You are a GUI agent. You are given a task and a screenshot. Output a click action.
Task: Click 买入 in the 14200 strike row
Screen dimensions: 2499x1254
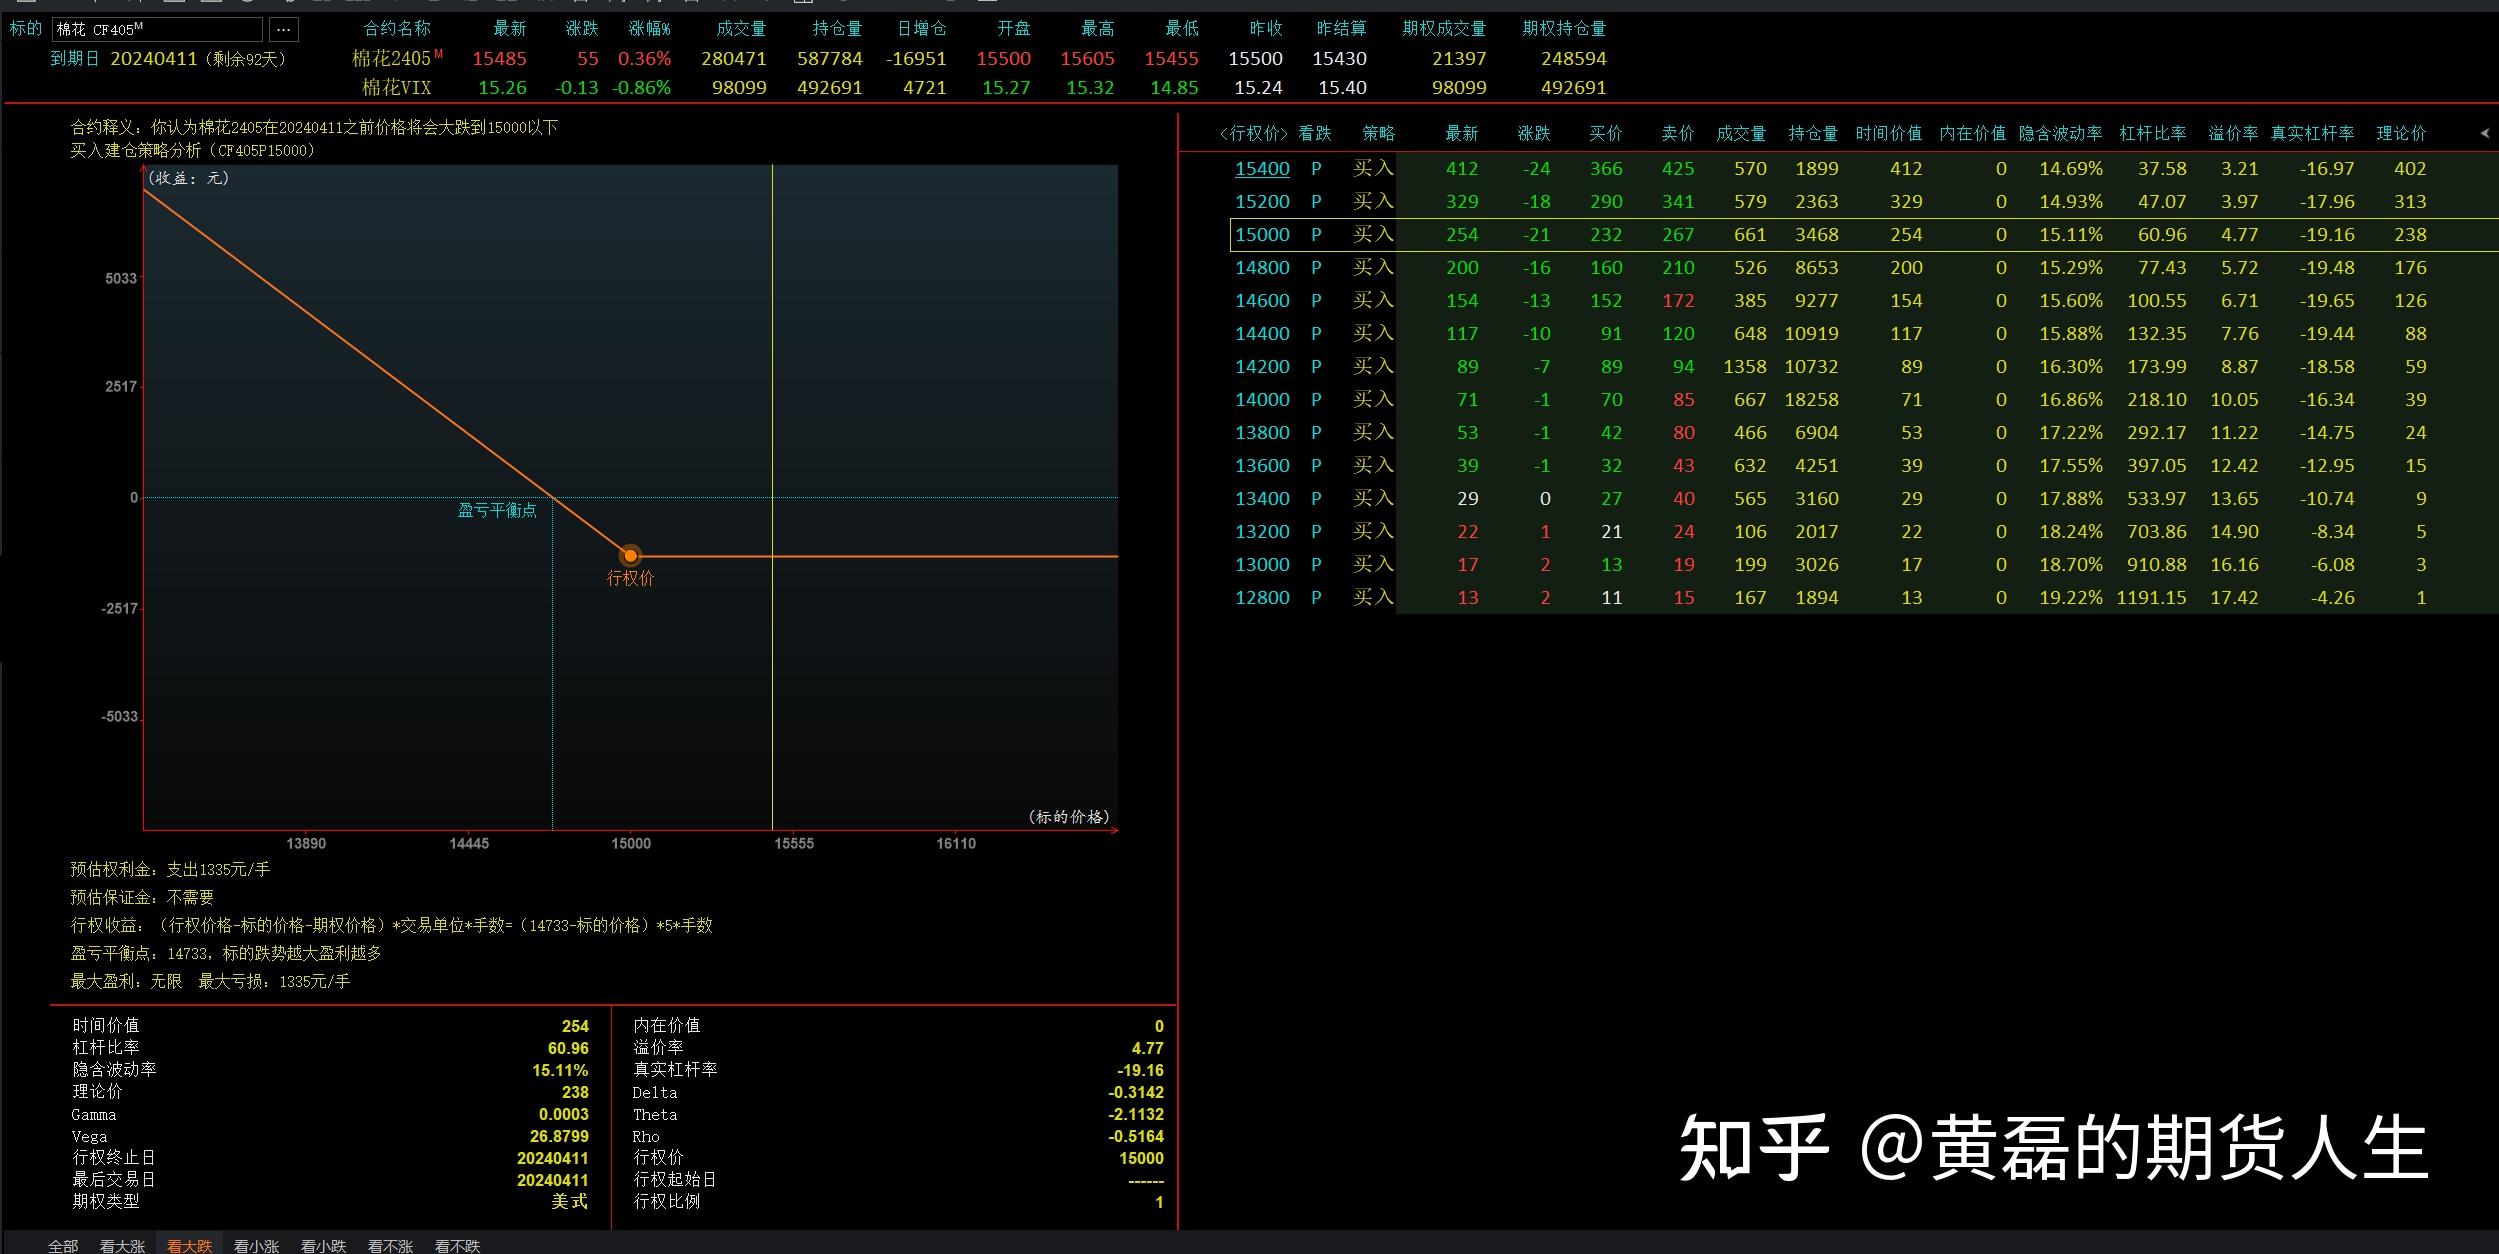coord(1373,366)
